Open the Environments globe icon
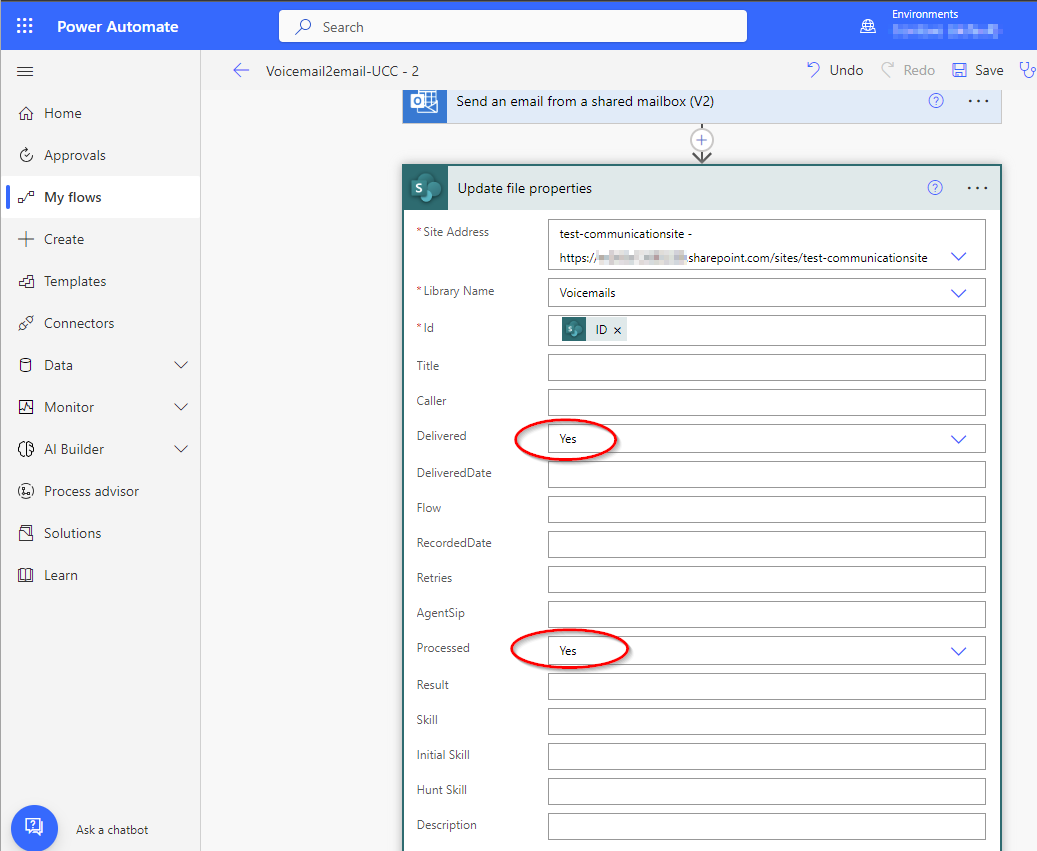Image resolution: width=1037 pixels, height=851 pixels. 868,26
